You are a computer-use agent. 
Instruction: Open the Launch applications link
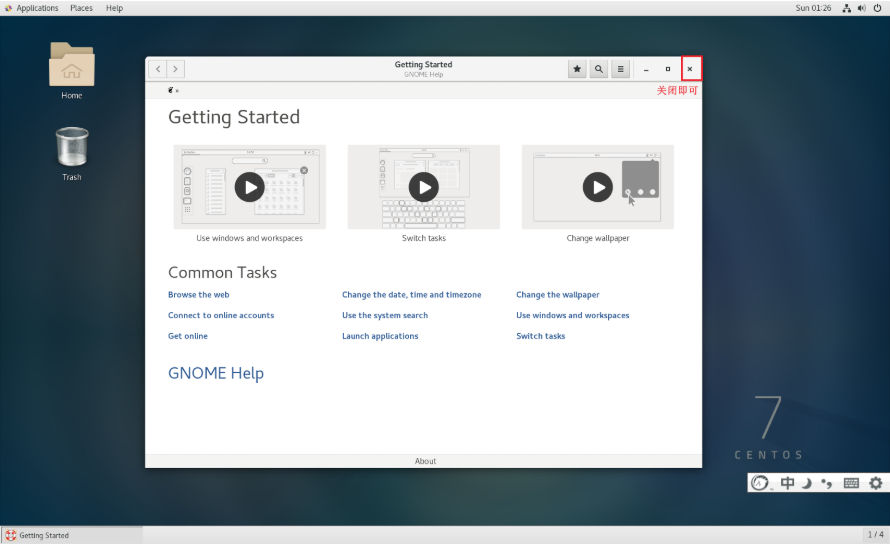pyautogui.click(x=380, y=336)
